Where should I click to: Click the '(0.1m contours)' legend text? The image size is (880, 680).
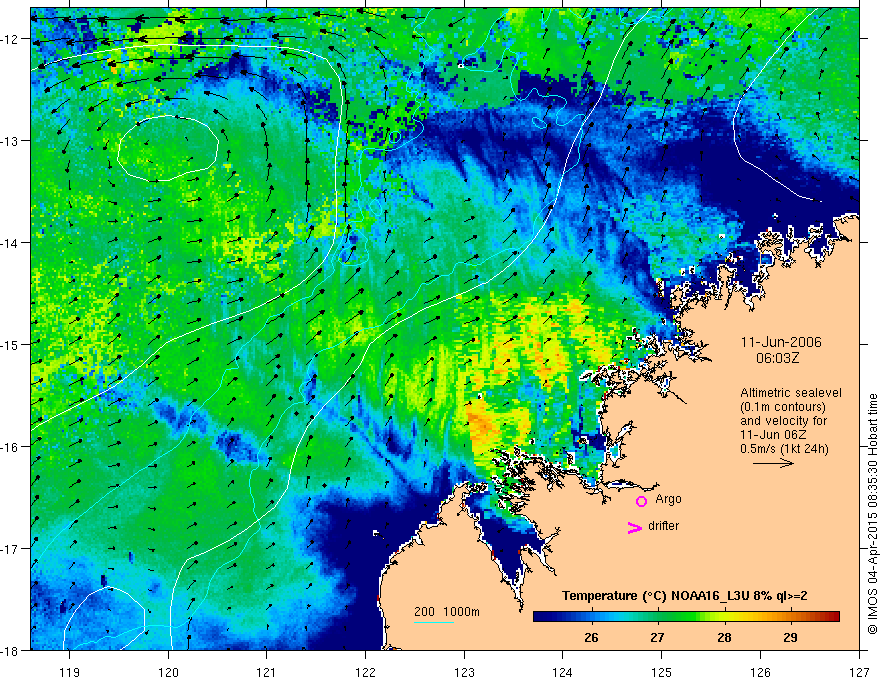(x=783, y=407)
